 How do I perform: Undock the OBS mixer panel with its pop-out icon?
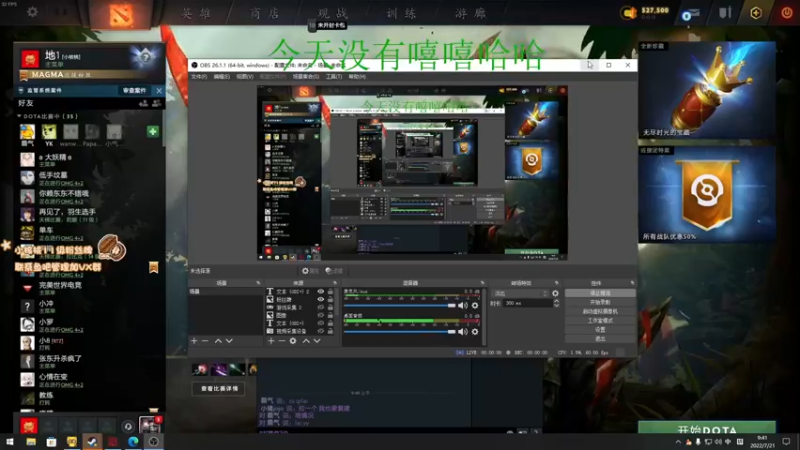pos(482,283)
